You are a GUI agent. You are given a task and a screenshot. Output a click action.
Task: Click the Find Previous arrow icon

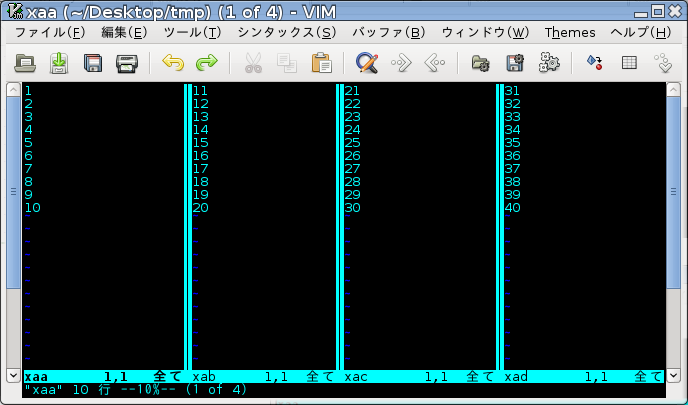click(435, 63)
